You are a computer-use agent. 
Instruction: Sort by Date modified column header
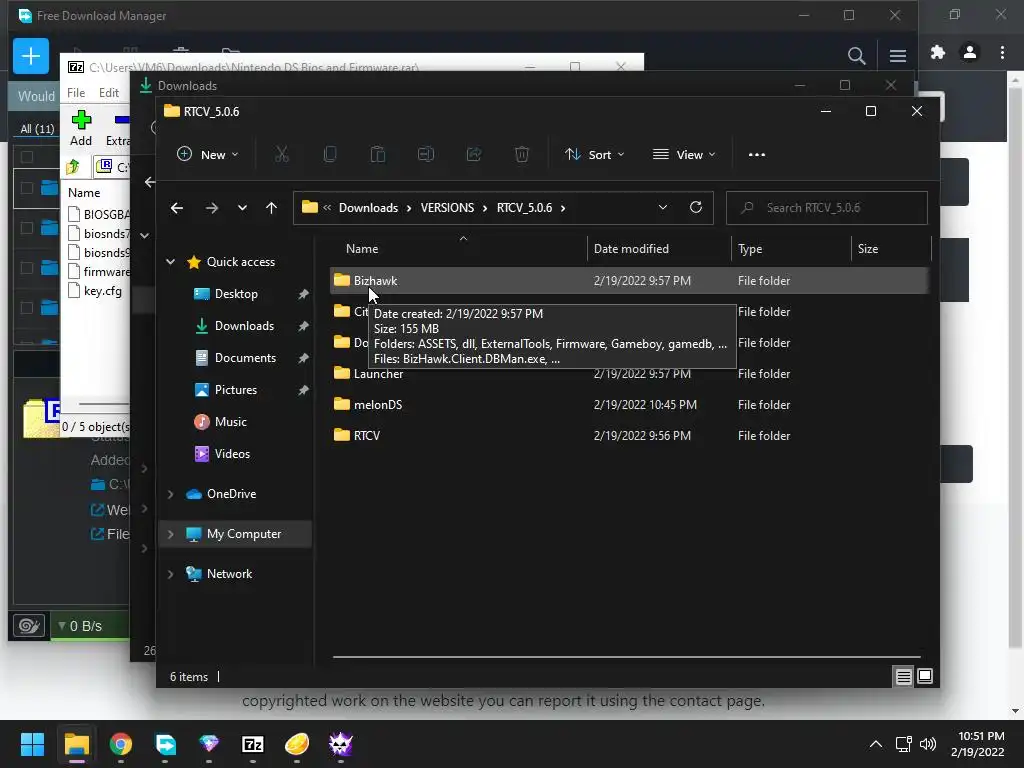(659, 249)
